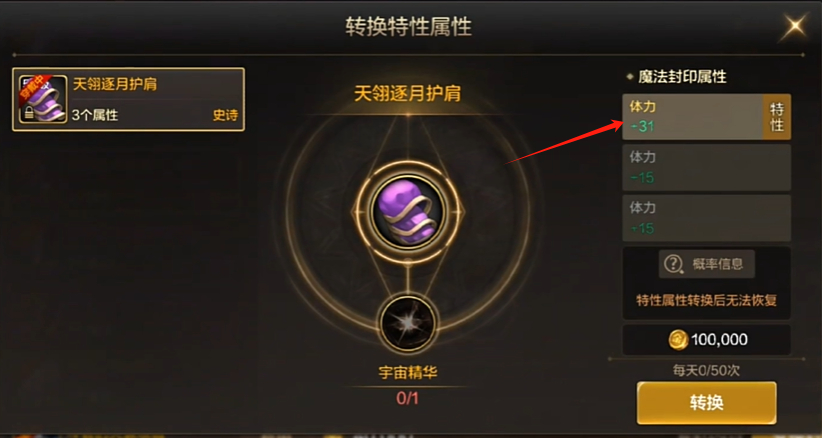Click the 魔法封印属性 section header
Image resolution: width=822 pixels, height=438 pixels.
coord(682,77)
